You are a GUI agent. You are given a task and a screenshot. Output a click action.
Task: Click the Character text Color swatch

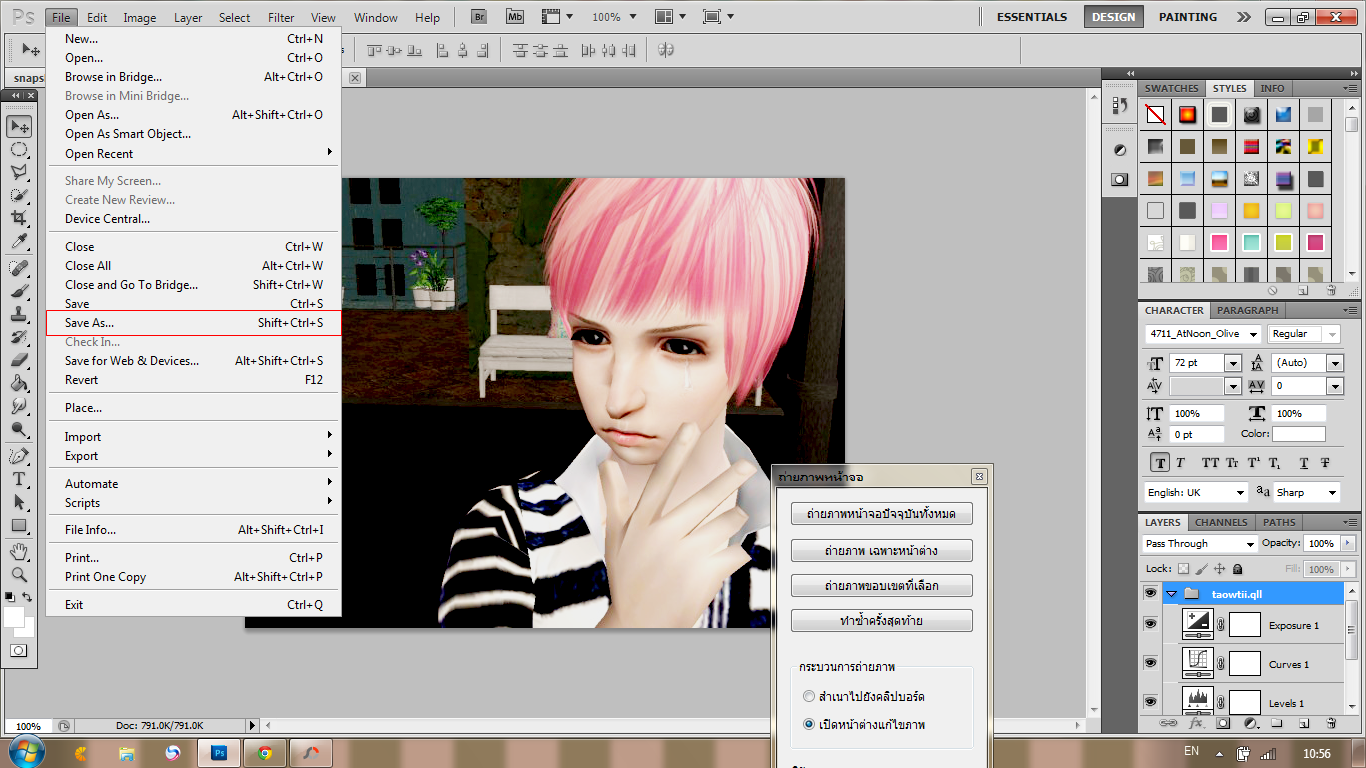click(x=1298, y=434)
